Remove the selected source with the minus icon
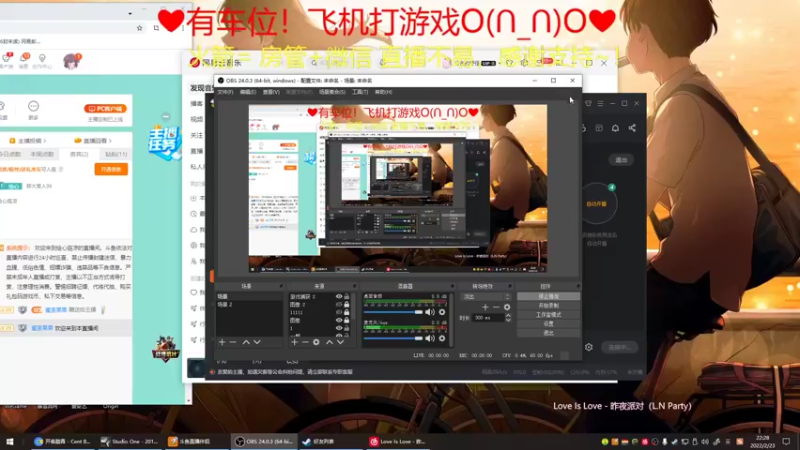 [x=305, y=342]
